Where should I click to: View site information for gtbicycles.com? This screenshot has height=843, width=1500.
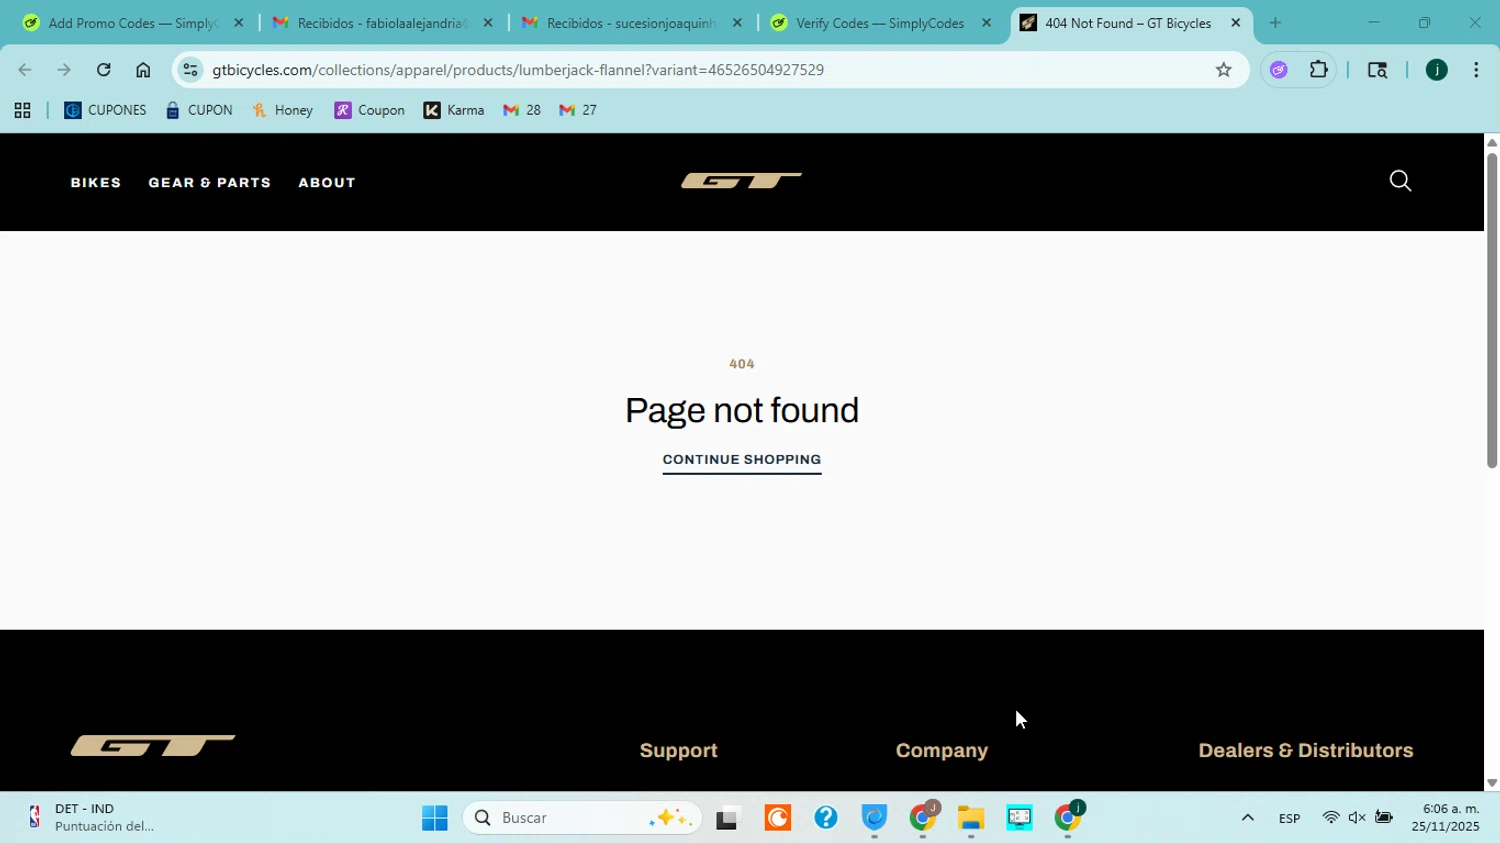coord(190,70)
